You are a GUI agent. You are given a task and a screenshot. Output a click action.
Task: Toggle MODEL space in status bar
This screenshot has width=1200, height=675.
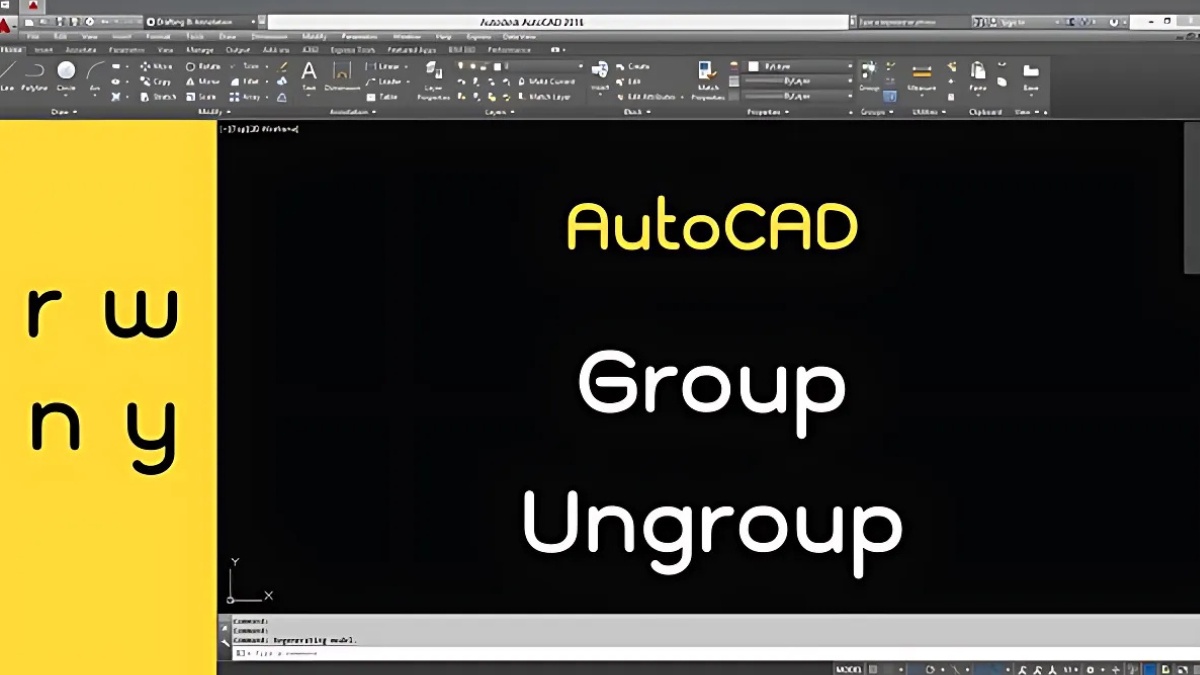(848, 668)
